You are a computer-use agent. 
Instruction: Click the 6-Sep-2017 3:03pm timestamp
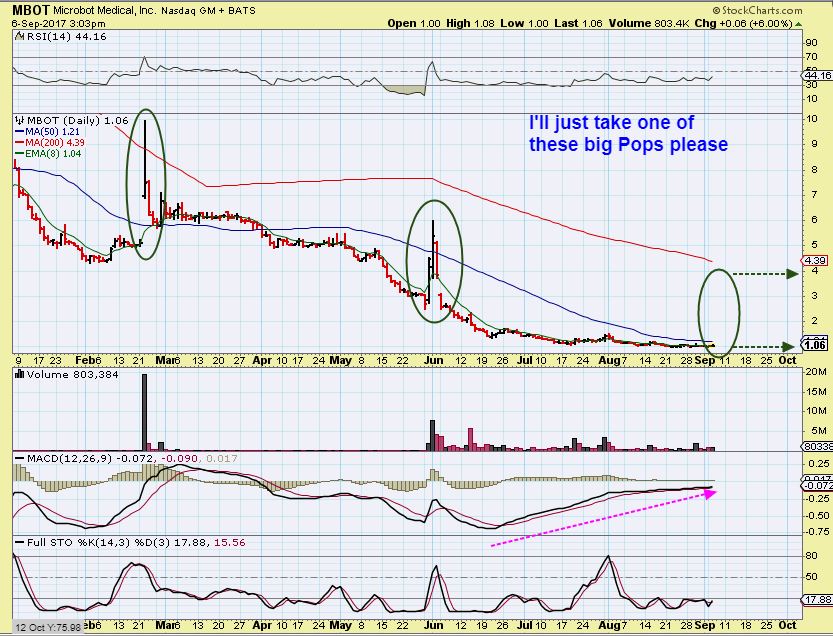tap(58, 24)
